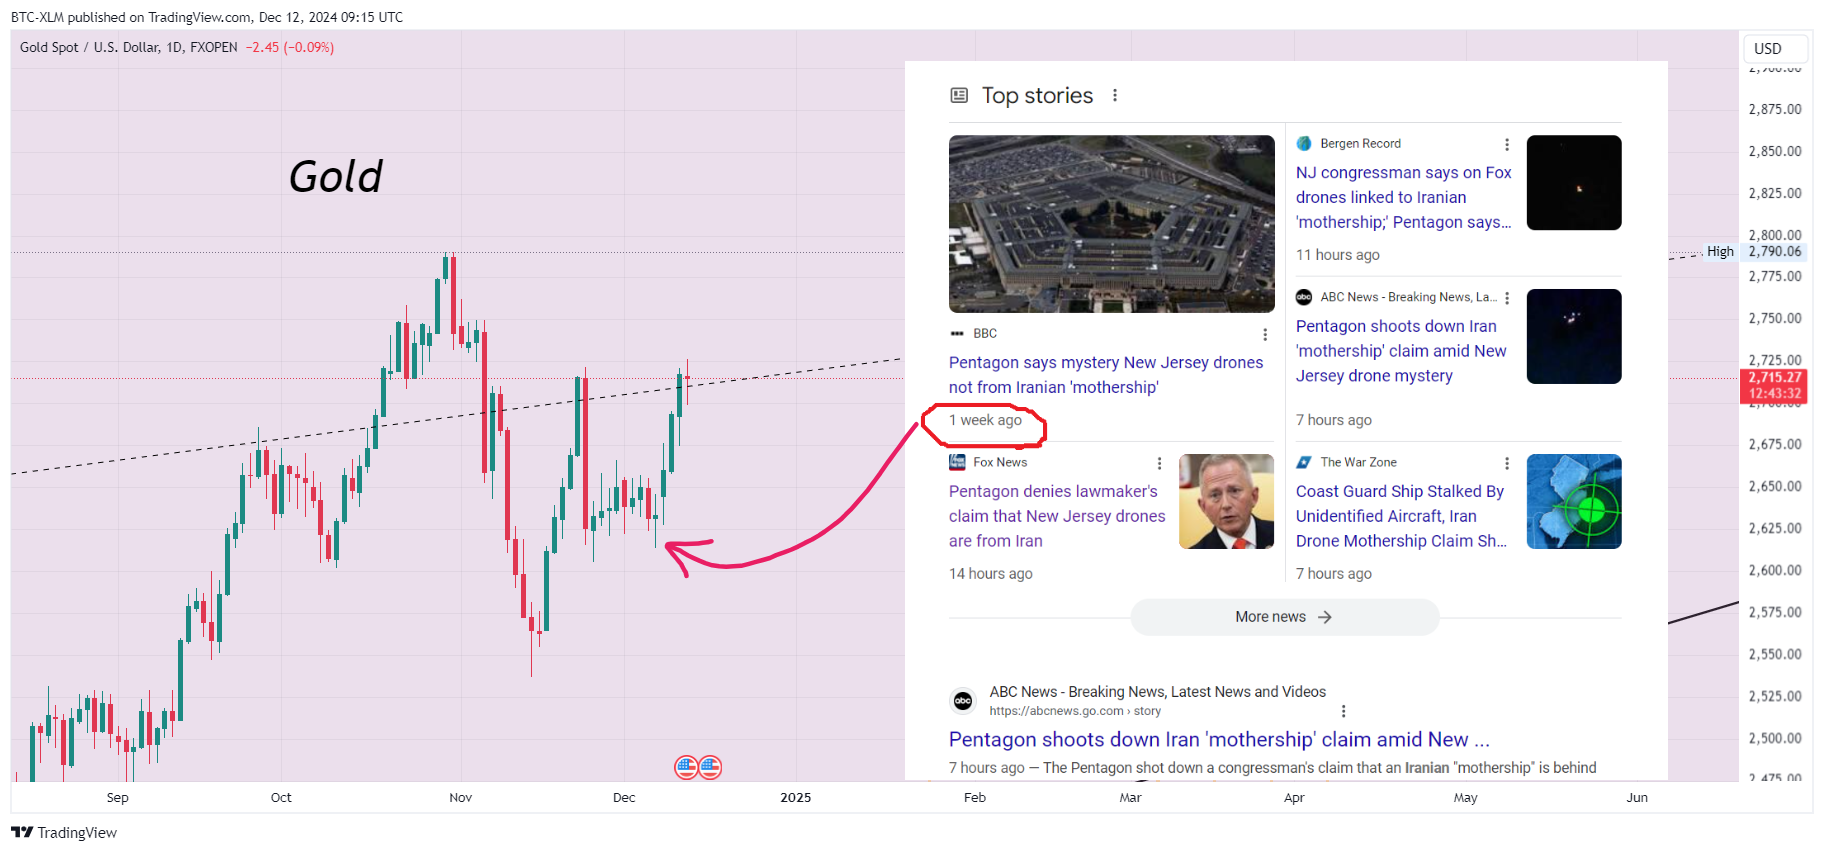The width and height of the screenshot is (1824, 852).
Task: Click the ABC News round favicon in search result
Action: (x=963, y=701)
